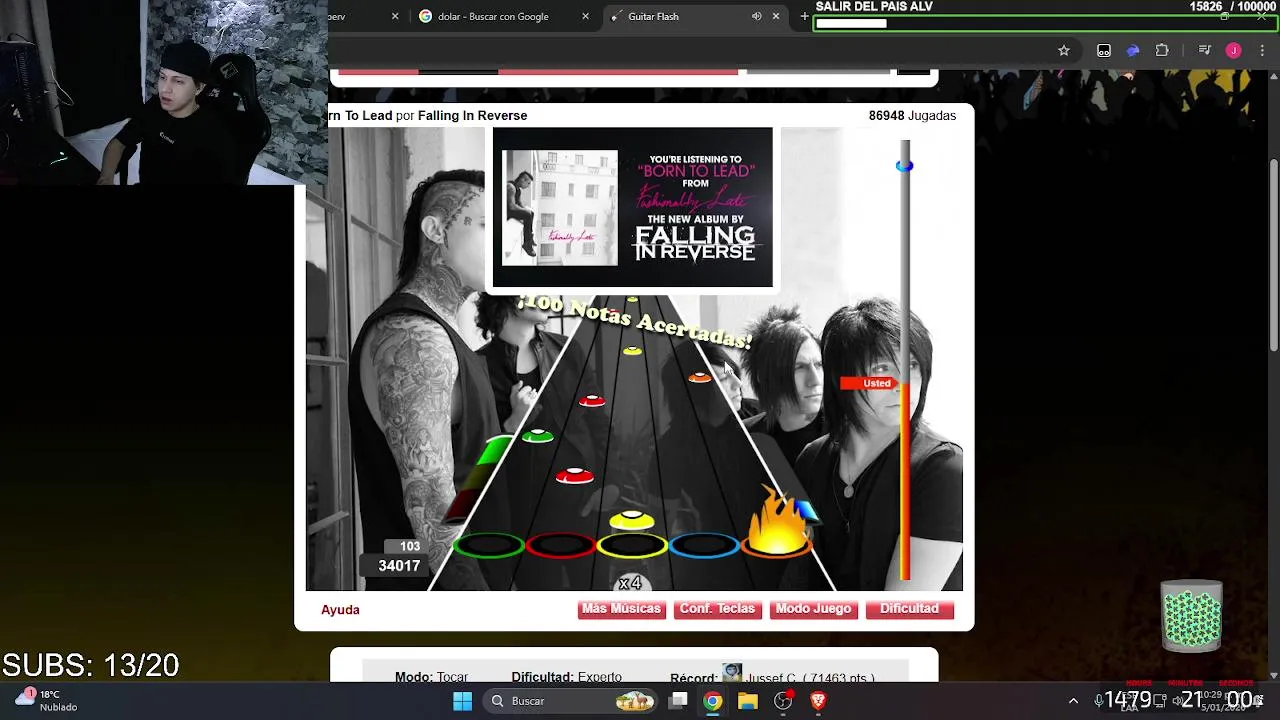Click the green gem jar overlay icon
The height and width of the screenshot is (720, 1280).
(x=1191, y=616)
